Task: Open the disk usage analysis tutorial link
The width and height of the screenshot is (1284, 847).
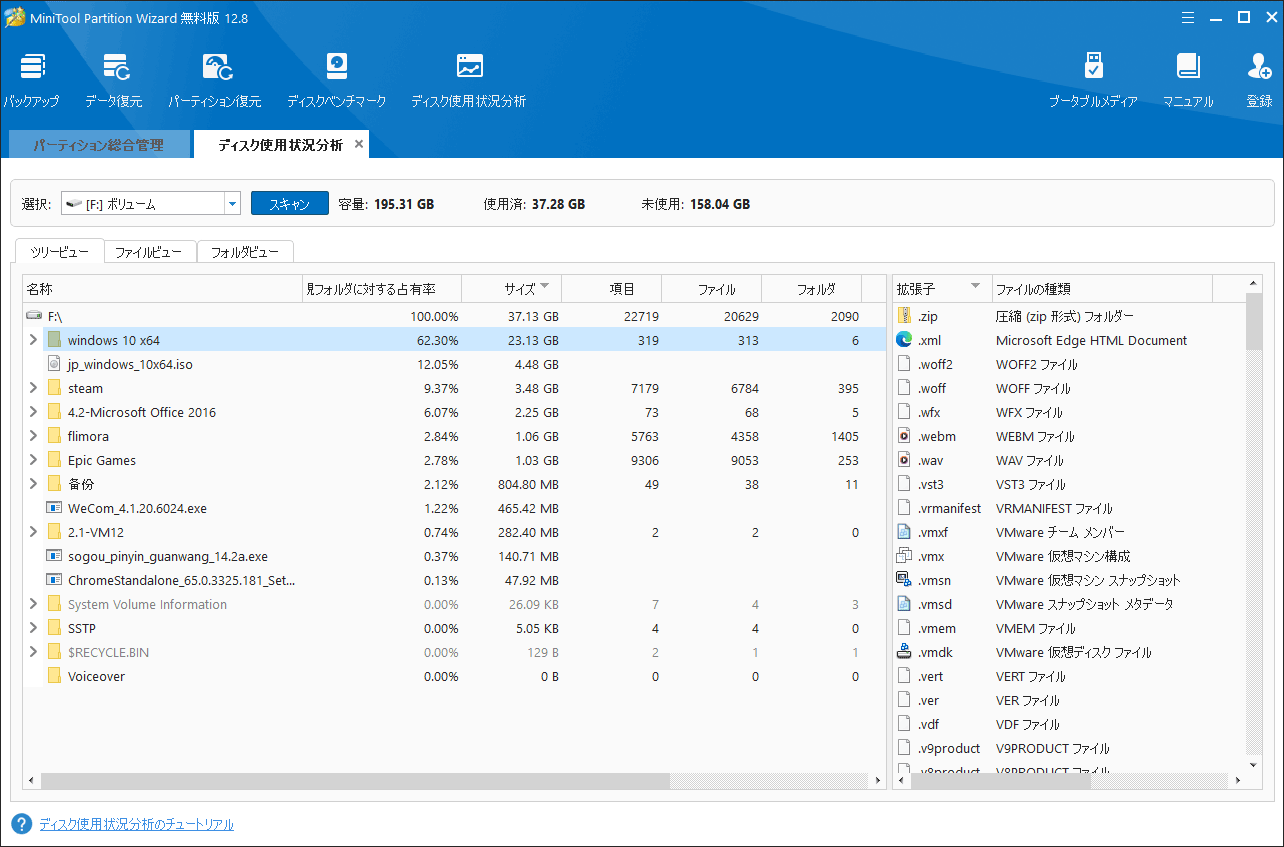Action: [136, 824]
